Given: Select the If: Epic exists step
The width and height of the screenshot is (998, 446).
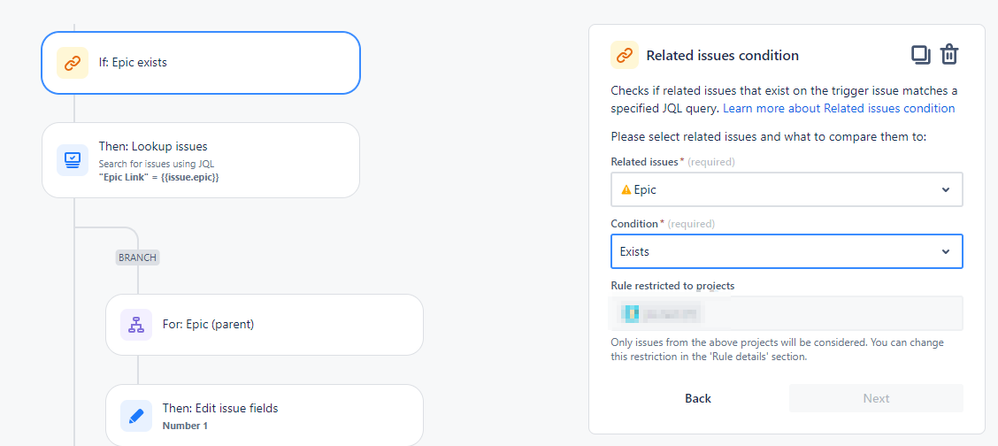Looking at the screenshot, I should (200, 63).
